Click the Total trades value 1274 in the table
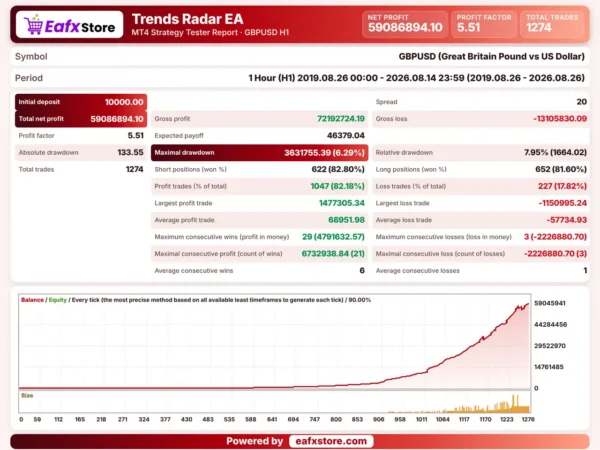The height and width of the screenshot is (450, 600). [134, 169]
